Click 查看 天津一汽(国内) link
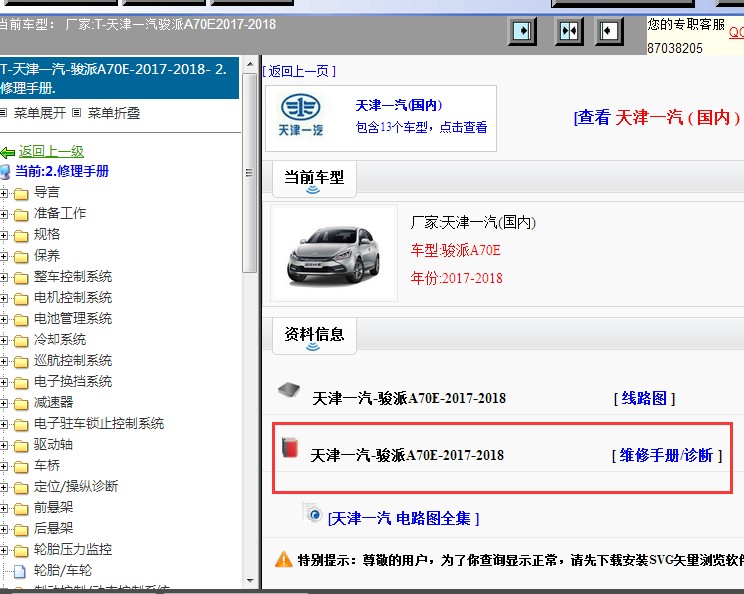 (657, 117)
